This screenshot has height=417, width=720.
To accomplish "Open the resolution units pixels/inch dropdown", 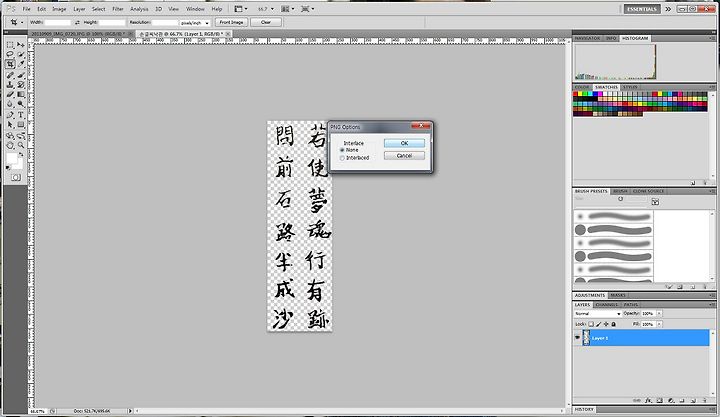I will 195,23.
